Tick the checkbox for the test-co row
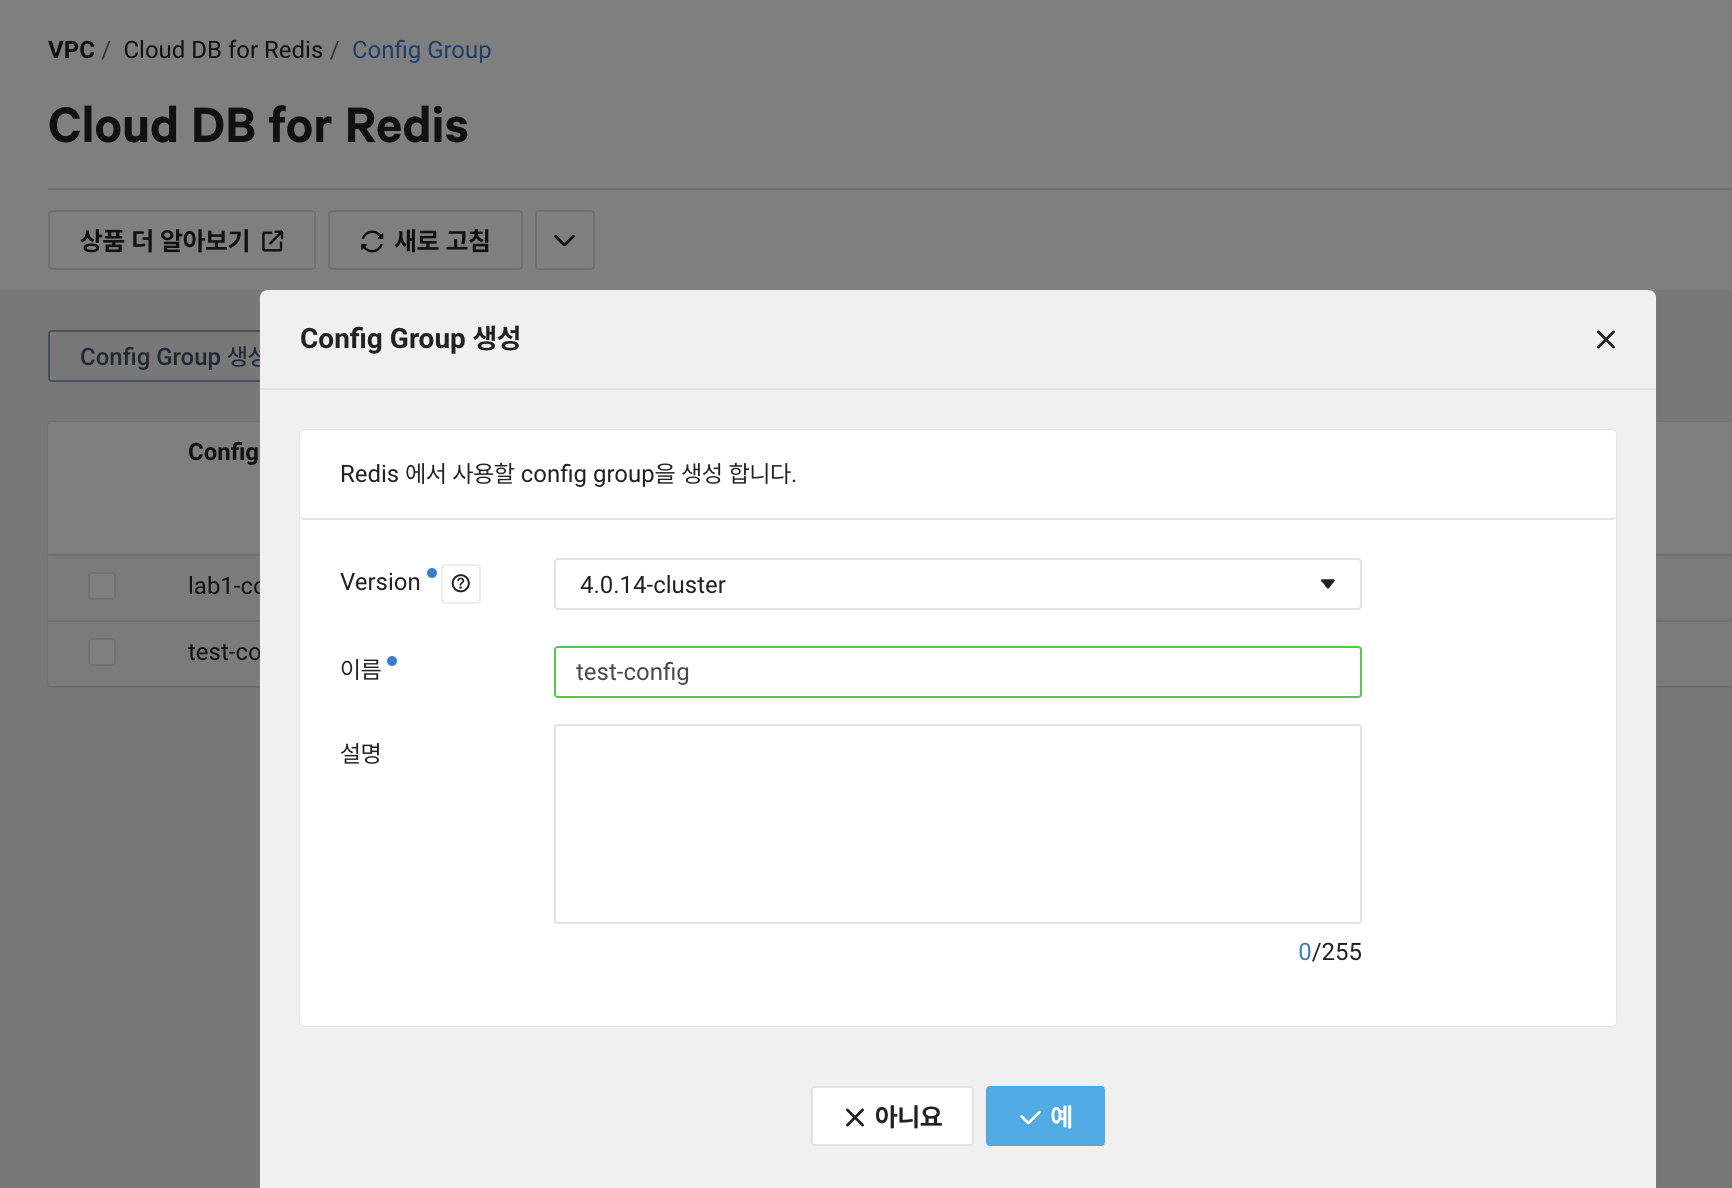This screenshot has width=1732, height=1188. pos(102,652)
